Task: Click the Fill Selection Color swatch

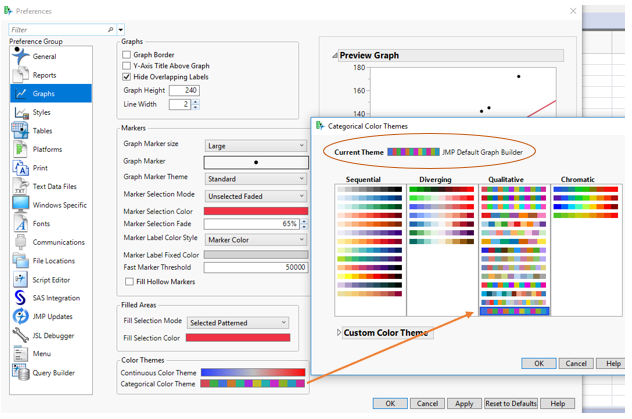Action: (x=238, y=338)
